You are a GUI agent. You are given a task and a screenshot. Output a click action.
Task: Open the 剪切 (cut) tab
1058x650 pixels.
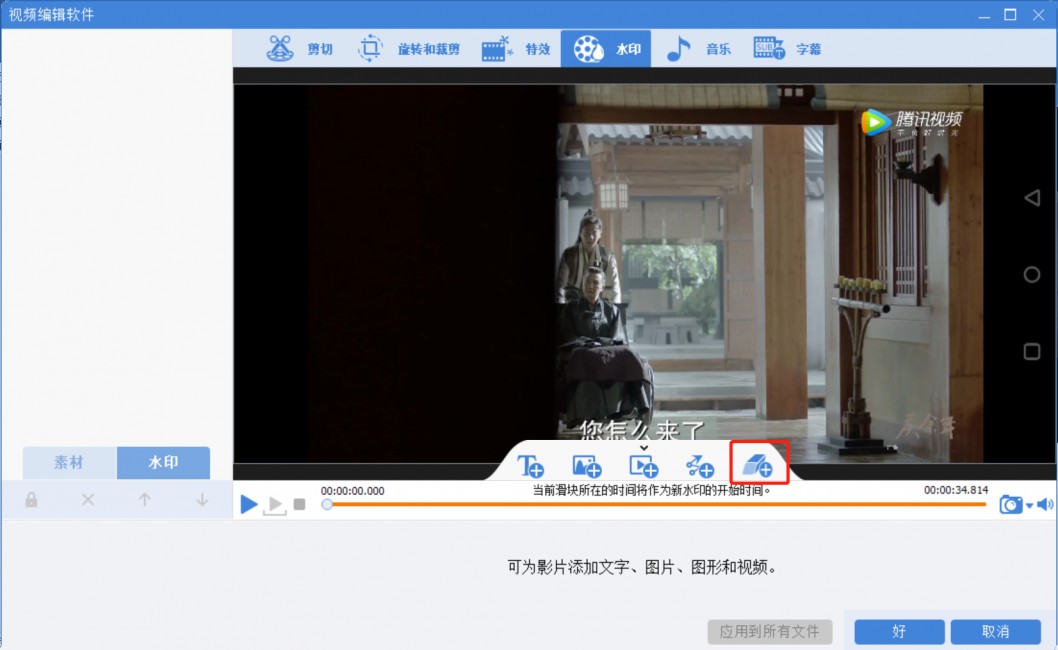[x=300, y=49]
